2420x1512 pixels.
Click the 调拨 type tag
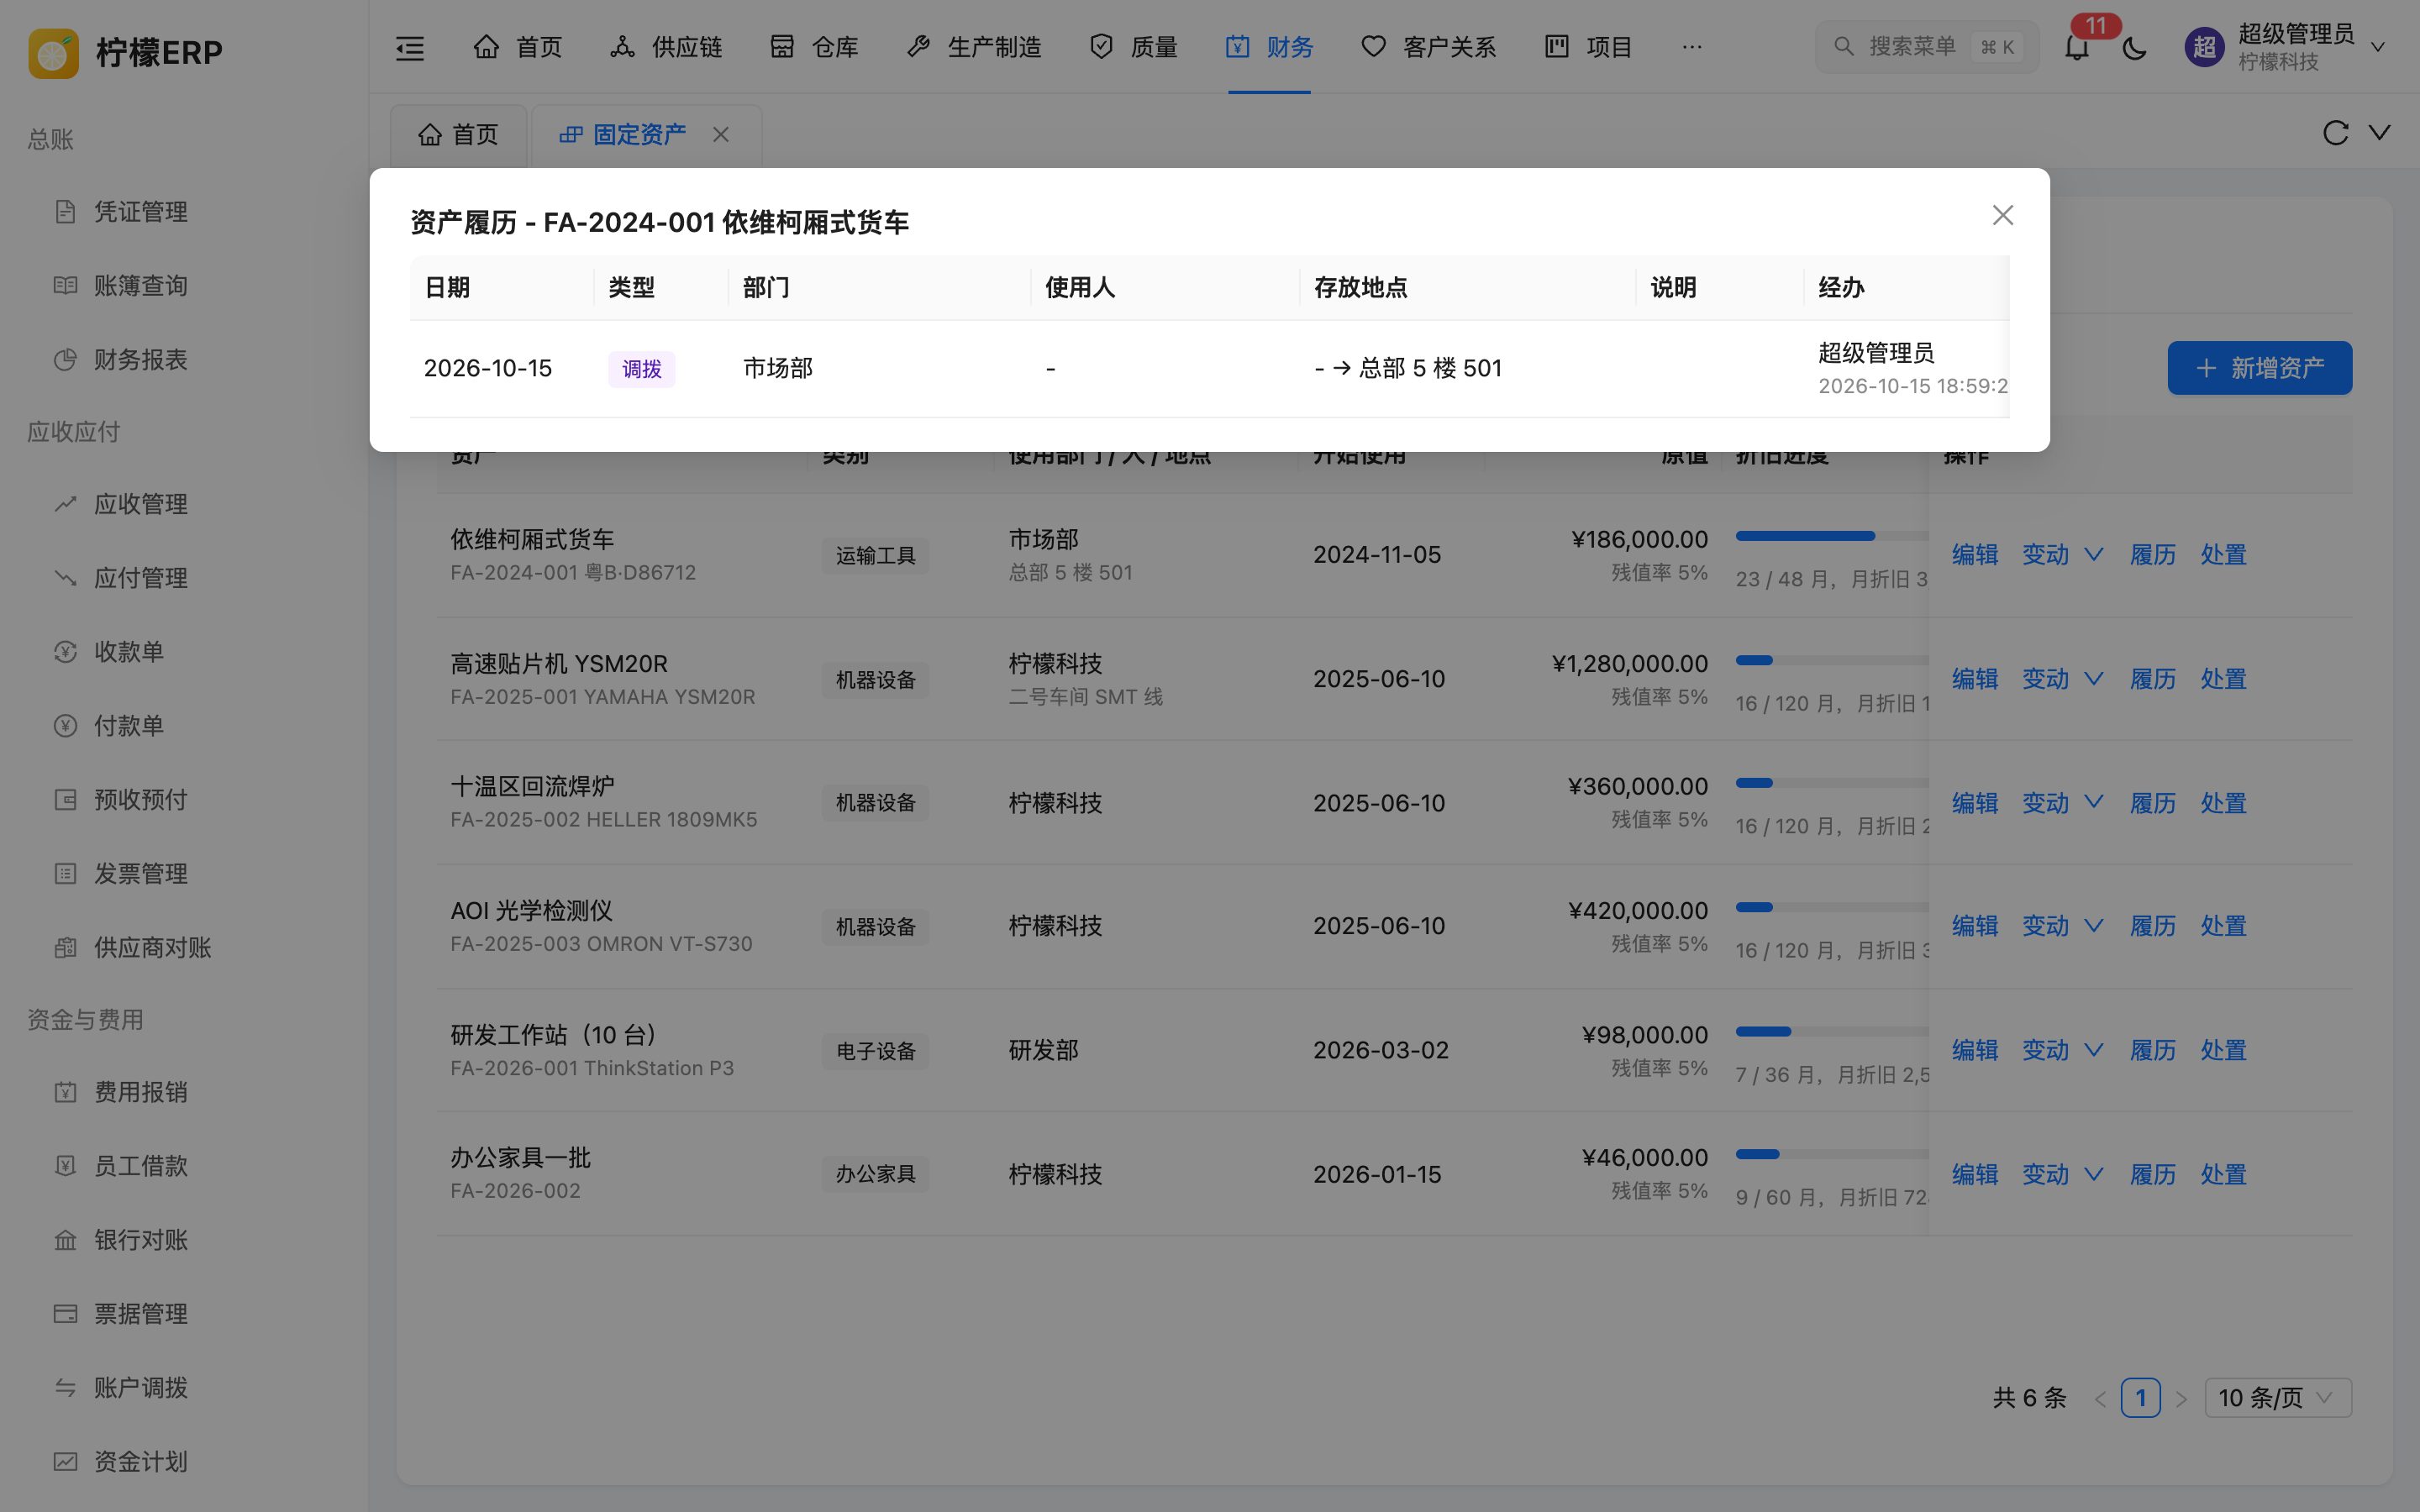point(641,369)
